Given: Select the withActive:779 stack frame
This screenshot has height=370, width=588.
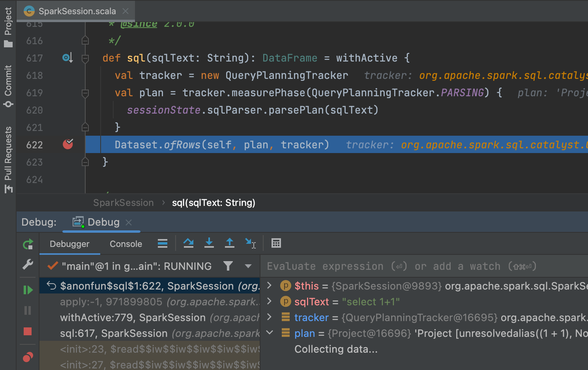Looking at the screenshot, I should (150, 318).
